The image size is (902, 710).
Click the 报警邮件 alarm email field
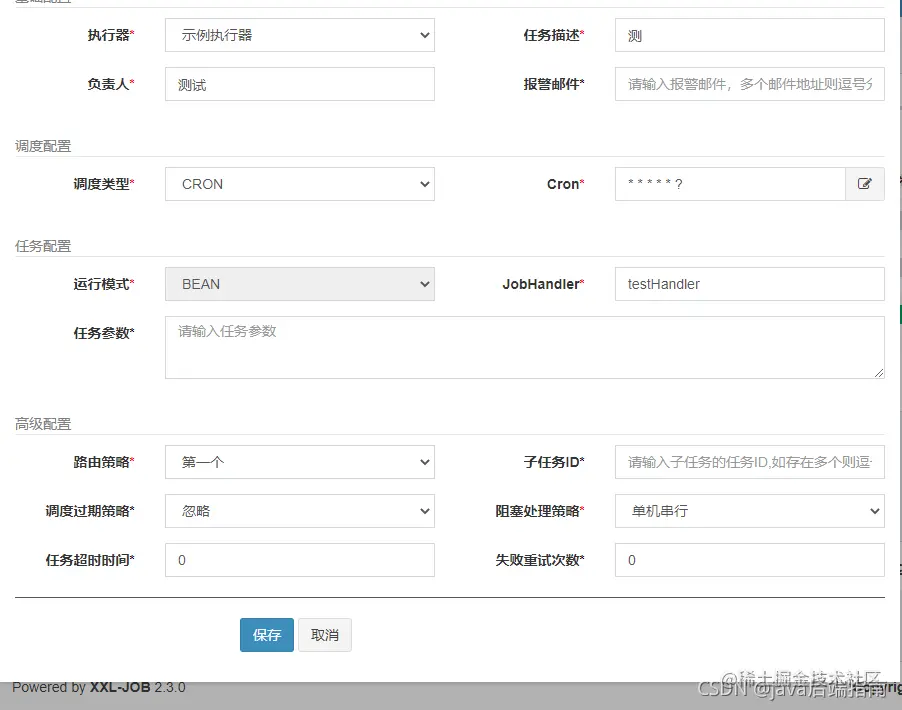(x=749, y=84)
